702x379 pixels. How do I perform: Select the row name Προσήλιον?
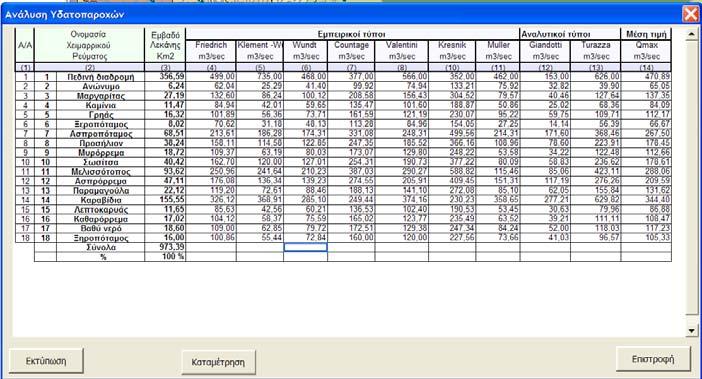(x=101, y=143)
